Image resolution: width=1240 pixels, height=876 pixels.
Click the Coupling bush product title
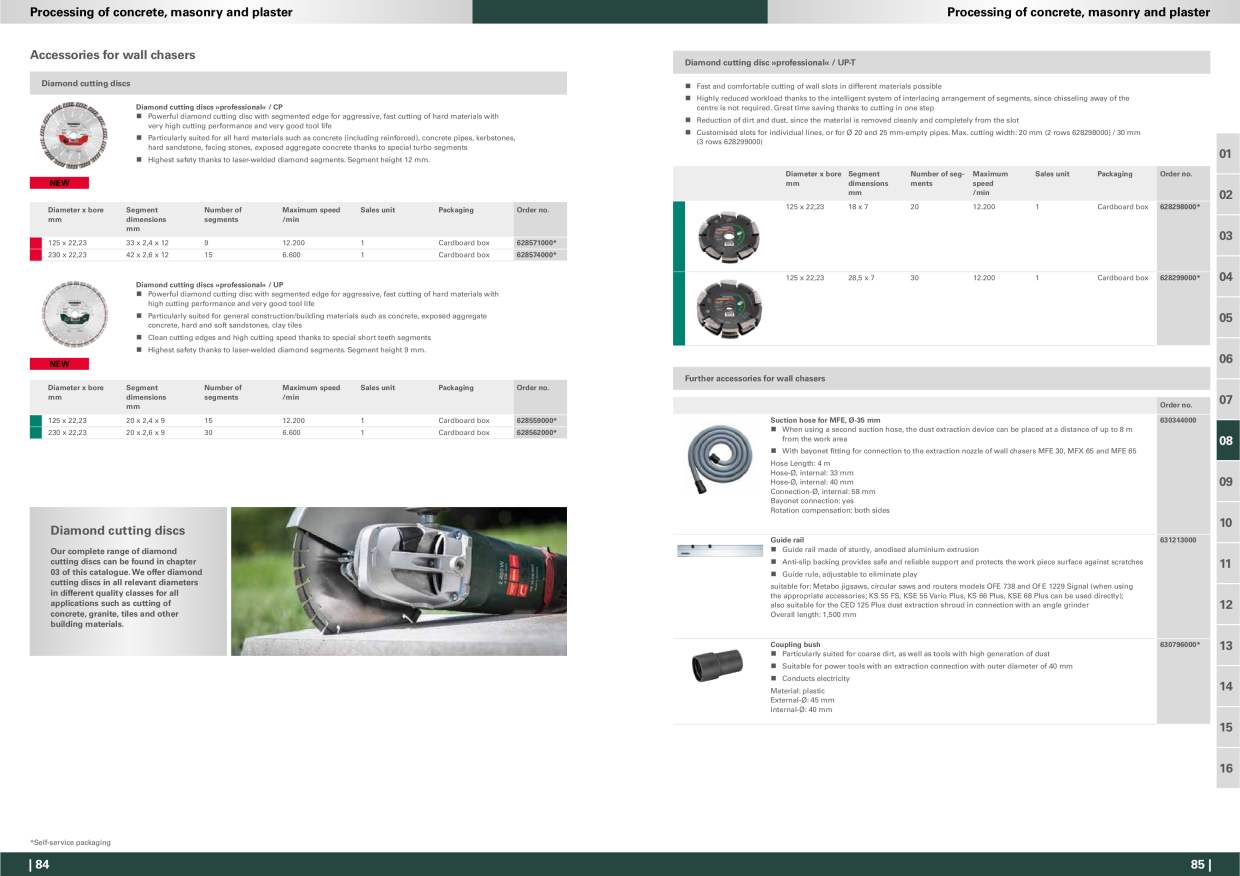795,645
